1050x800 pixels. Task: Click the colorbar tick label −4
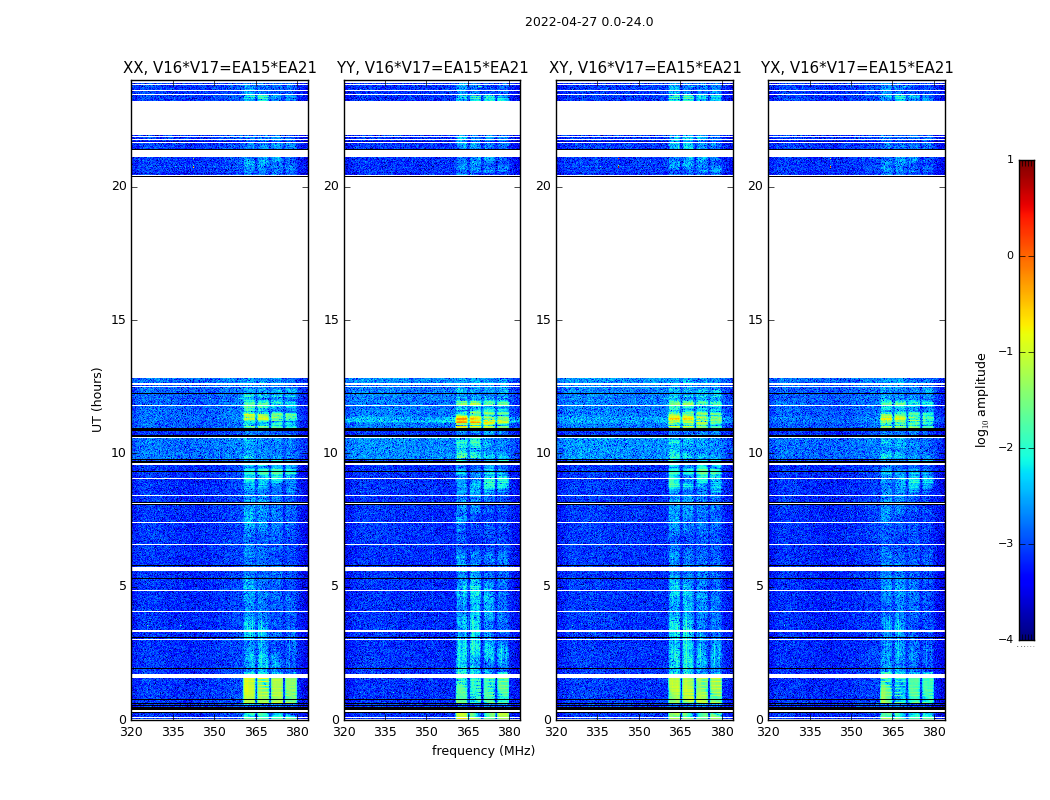click(1006, 639)
